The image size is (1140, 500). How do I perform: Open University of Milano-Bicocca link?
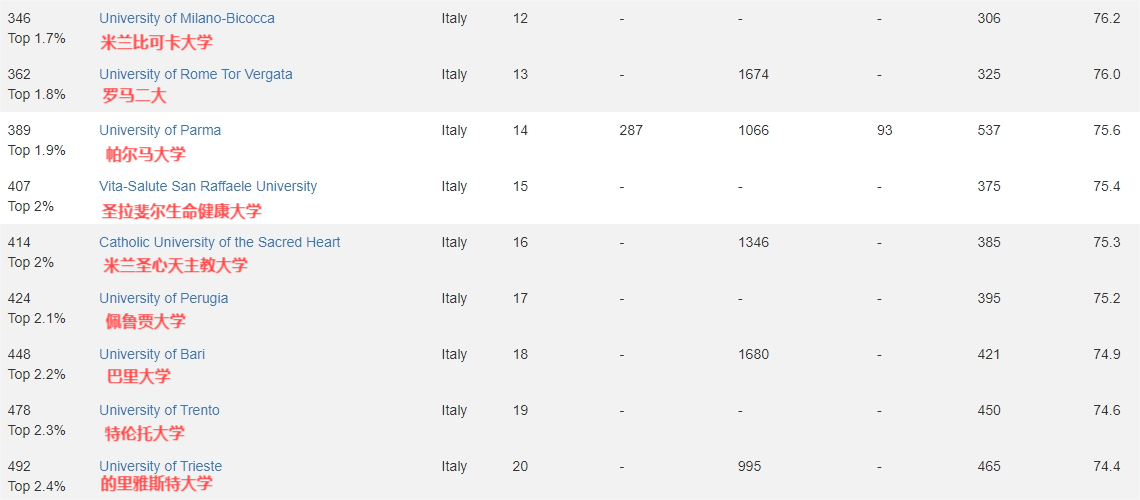pyautogui.click(x=187, y=18)
